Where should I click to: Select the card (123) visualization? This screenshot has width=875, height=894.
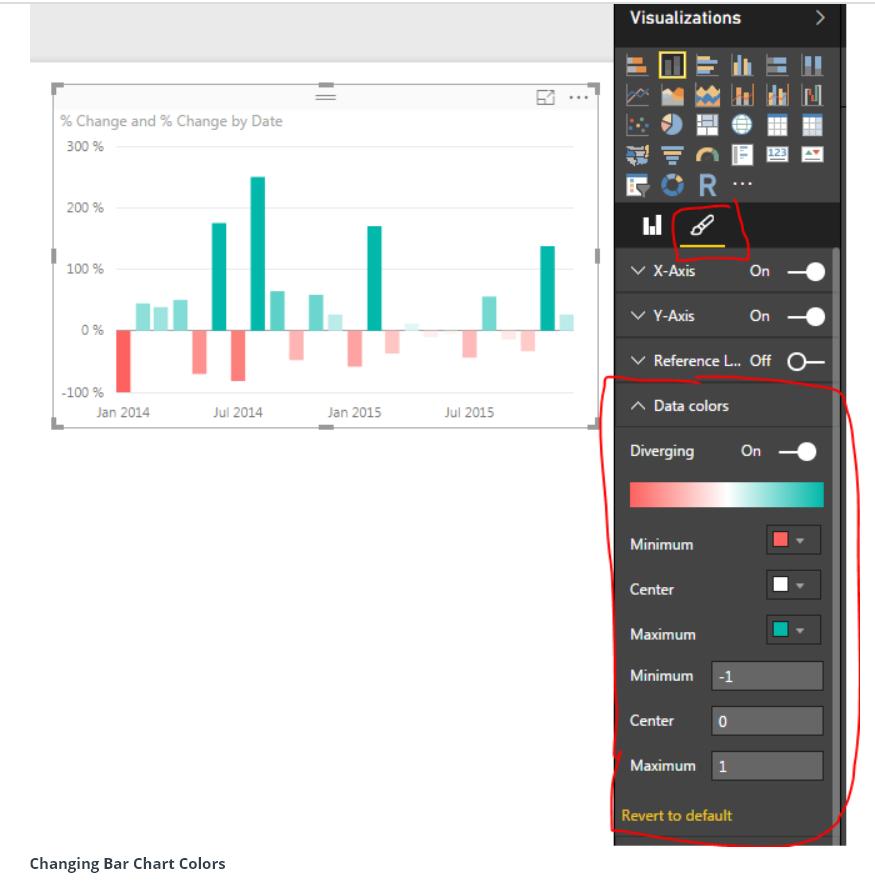(777, 155)
